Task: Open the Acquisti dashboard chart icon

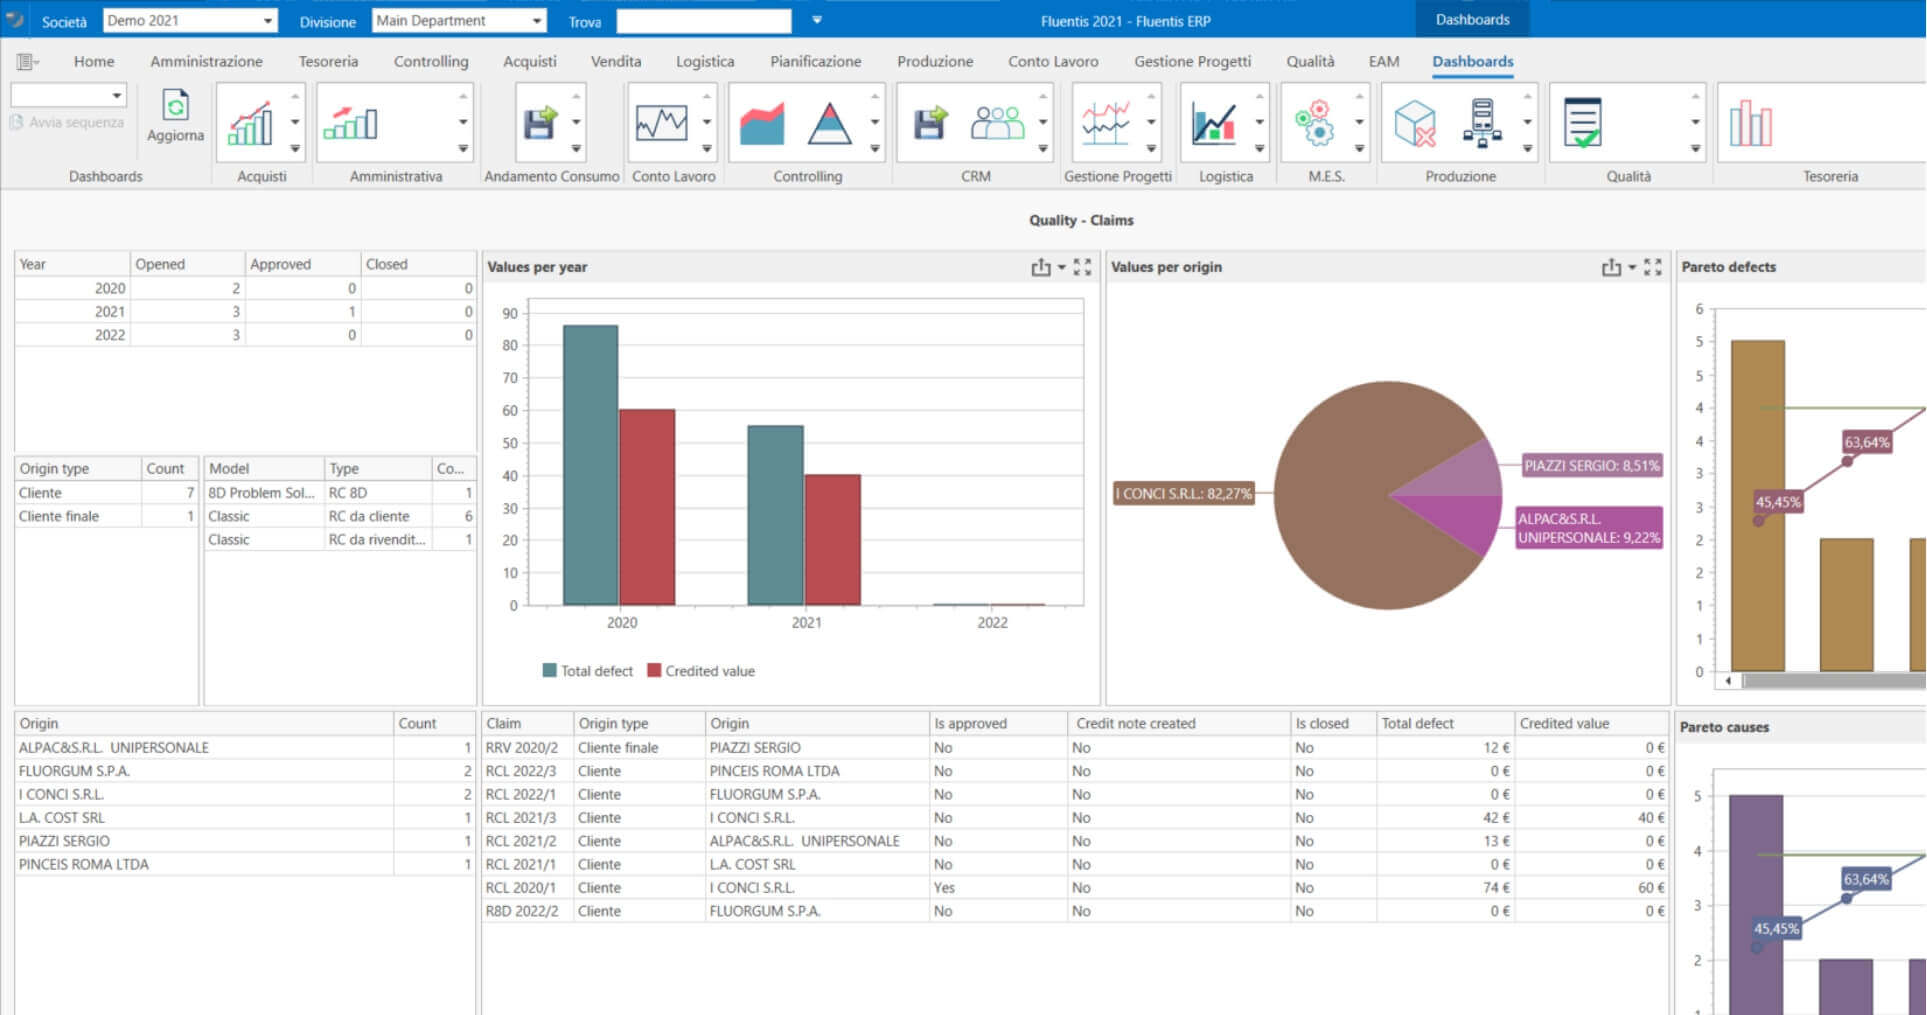Action: pyautogui.click(x=250, y=123)
